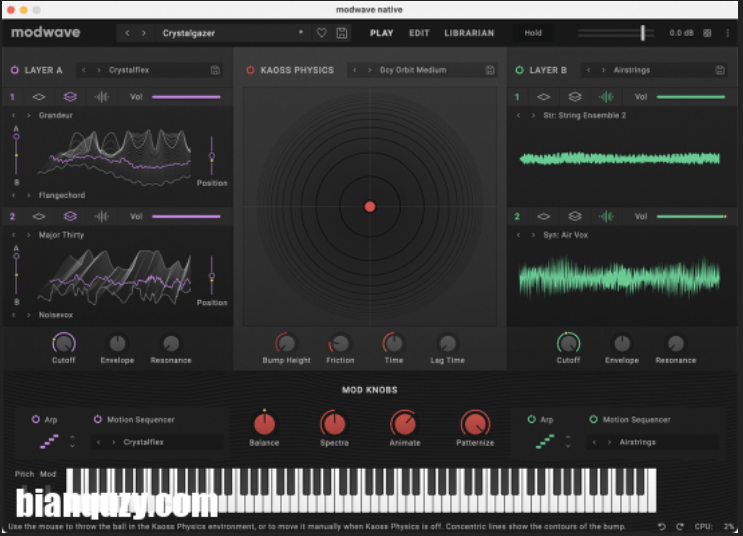
Task: Select the previous Kaoss Physics preset
Action: click(x=354, y=70)
